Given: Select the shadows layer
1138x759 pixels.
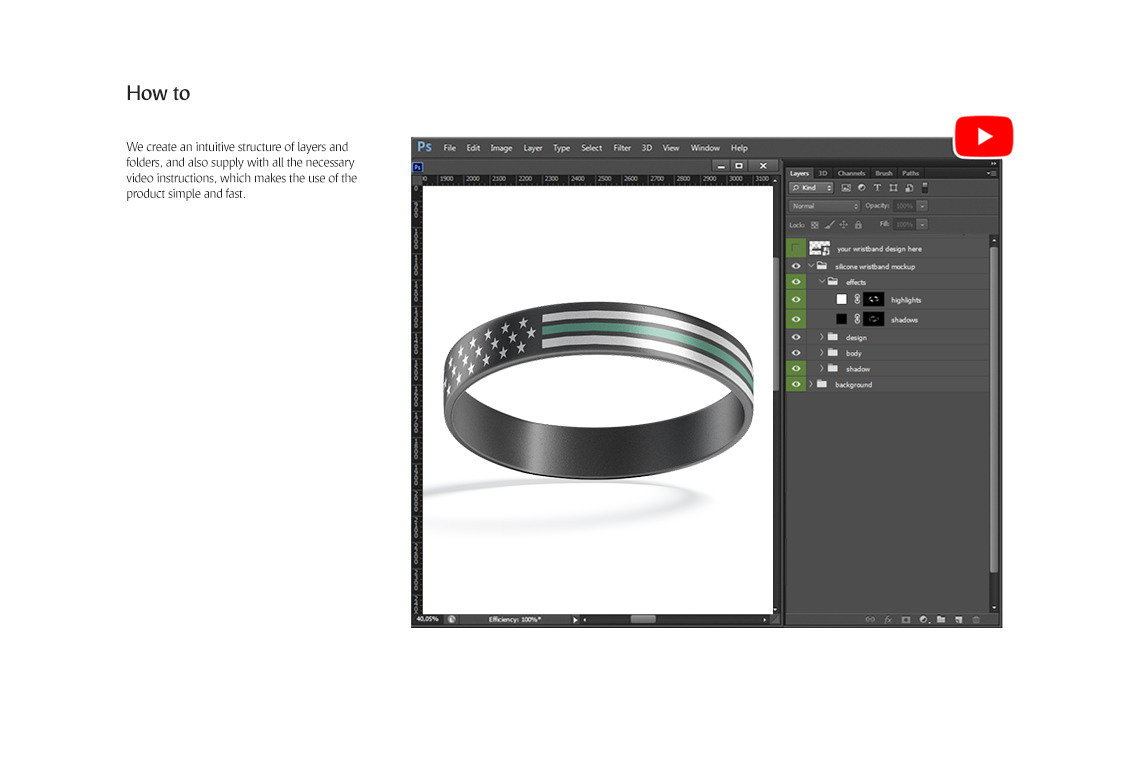Looking at the screenshot, I should [904, 320].
